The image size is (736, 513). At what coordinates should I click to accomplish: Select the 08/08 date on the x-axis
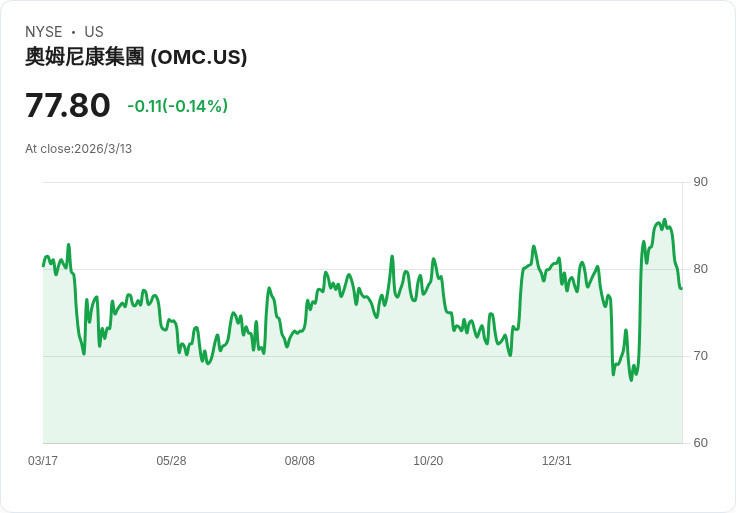[x=299, y=461]
